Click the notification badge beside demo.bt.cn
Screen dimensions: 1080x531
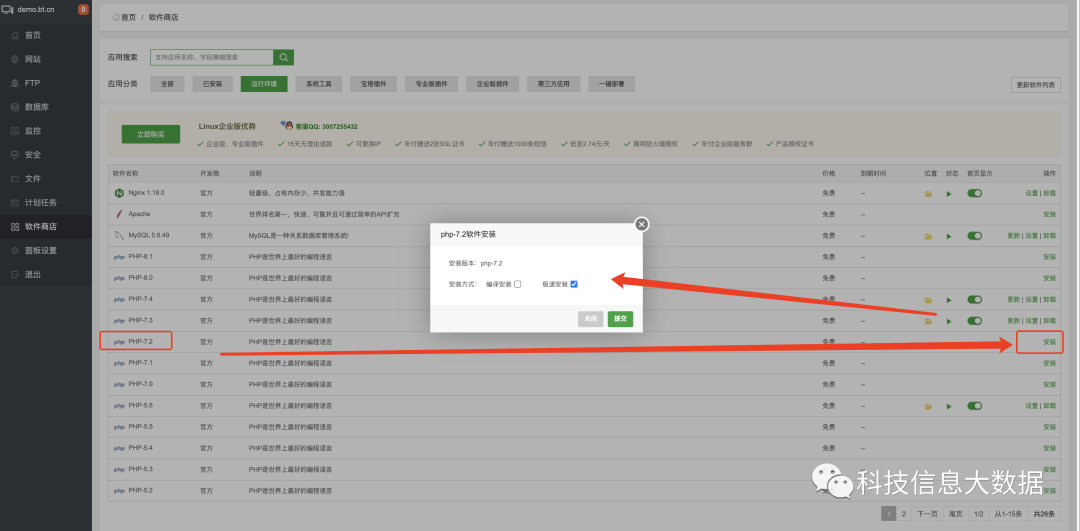point(83,9)
